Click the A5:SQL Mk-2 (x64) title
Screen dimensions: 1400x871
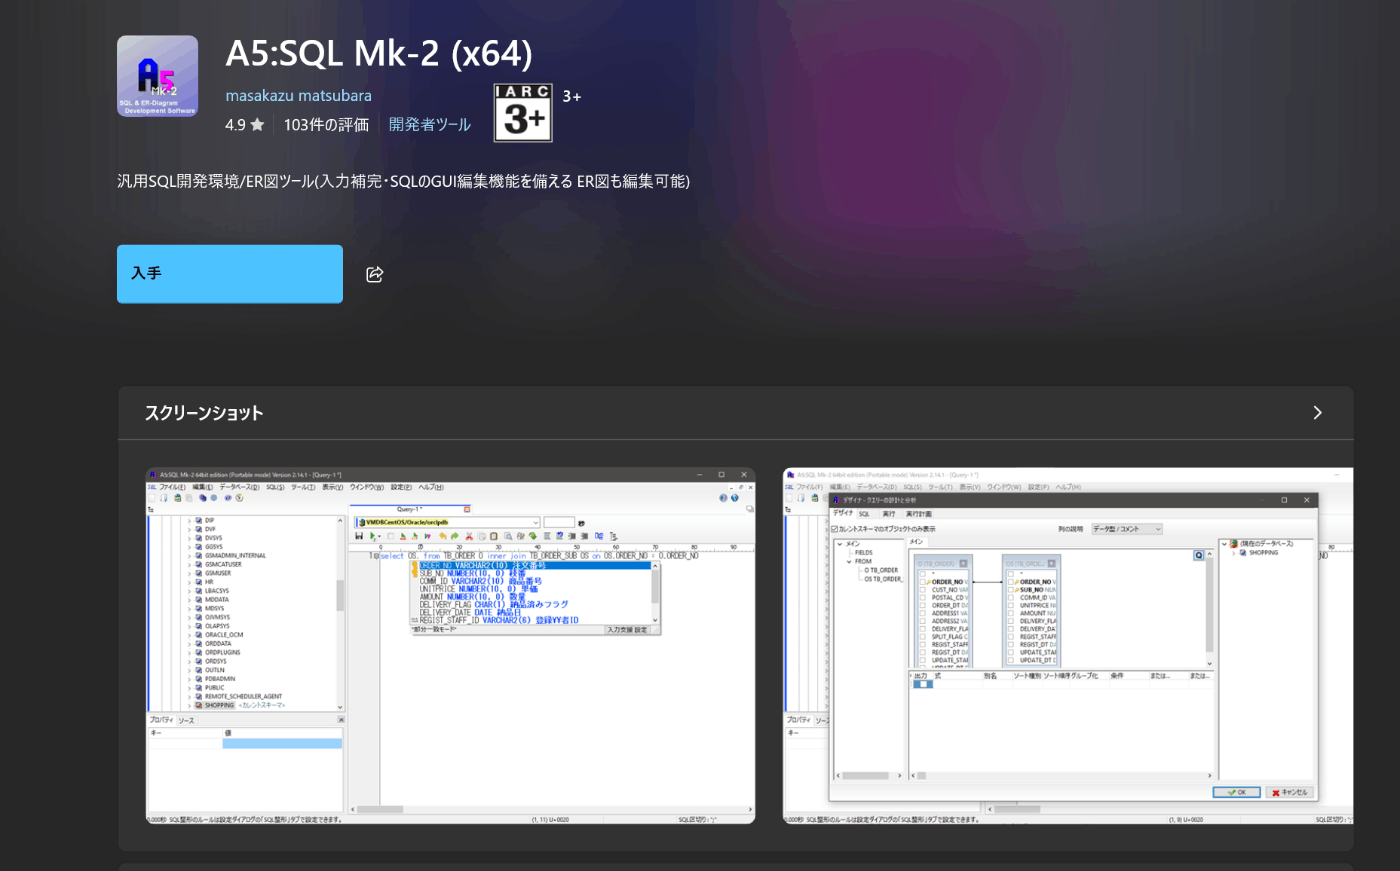pyautogui.click(x=379, y=53)
